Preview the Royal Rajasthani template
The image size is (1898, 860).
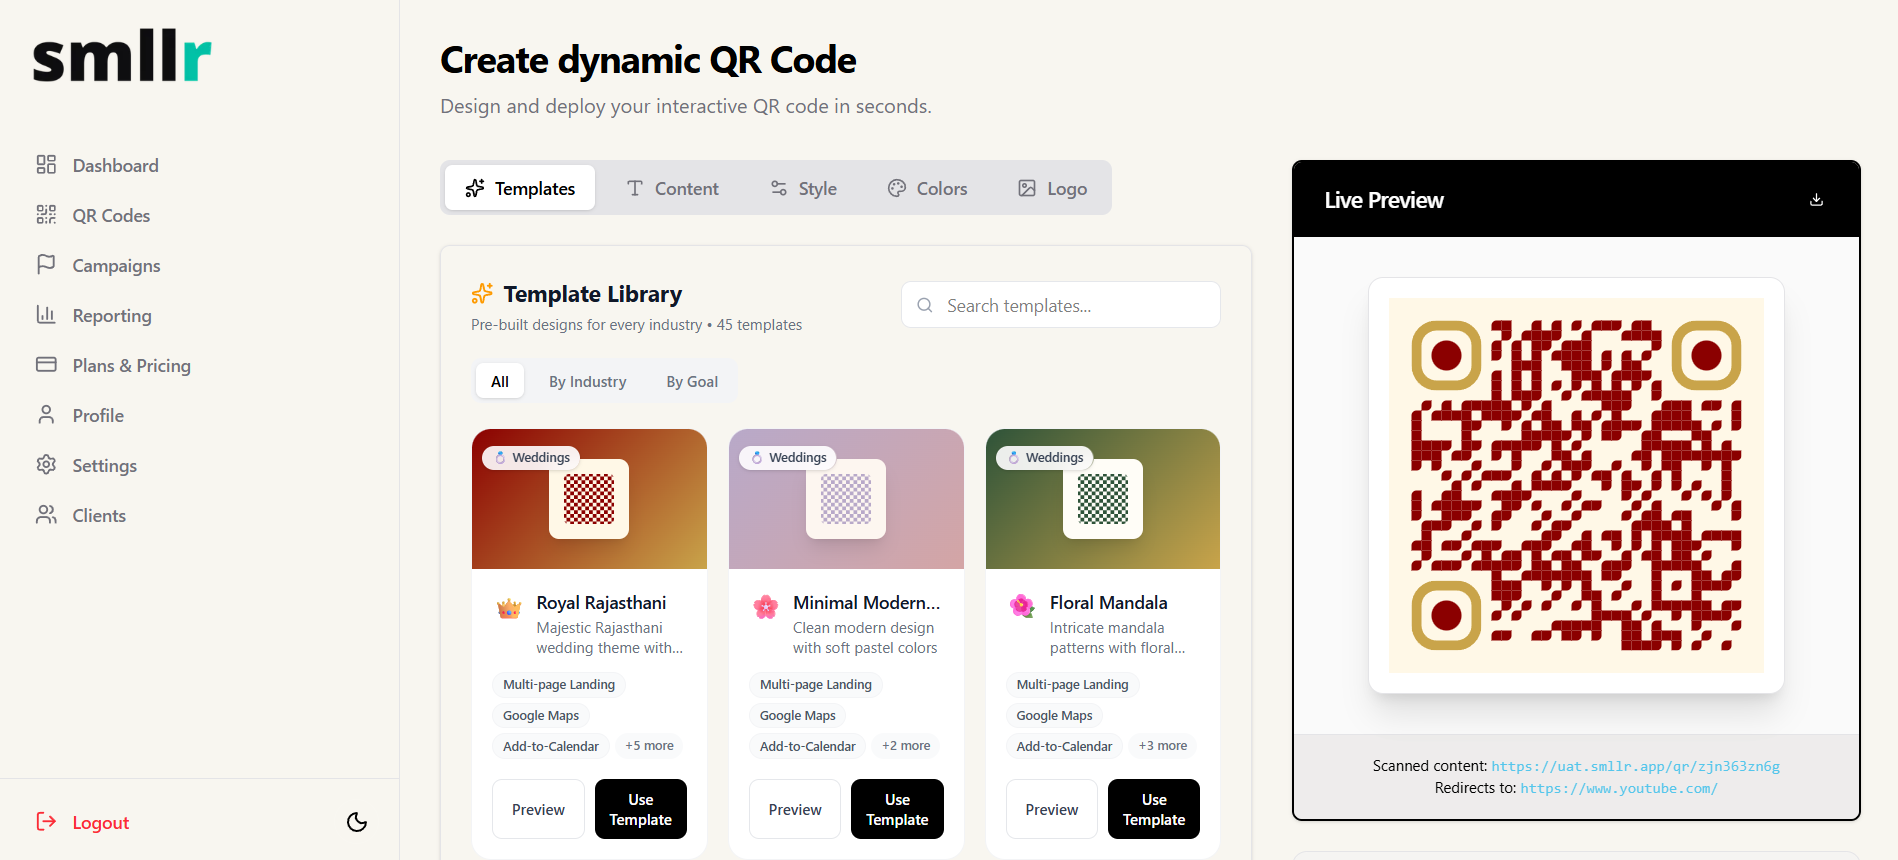(538, 809)
